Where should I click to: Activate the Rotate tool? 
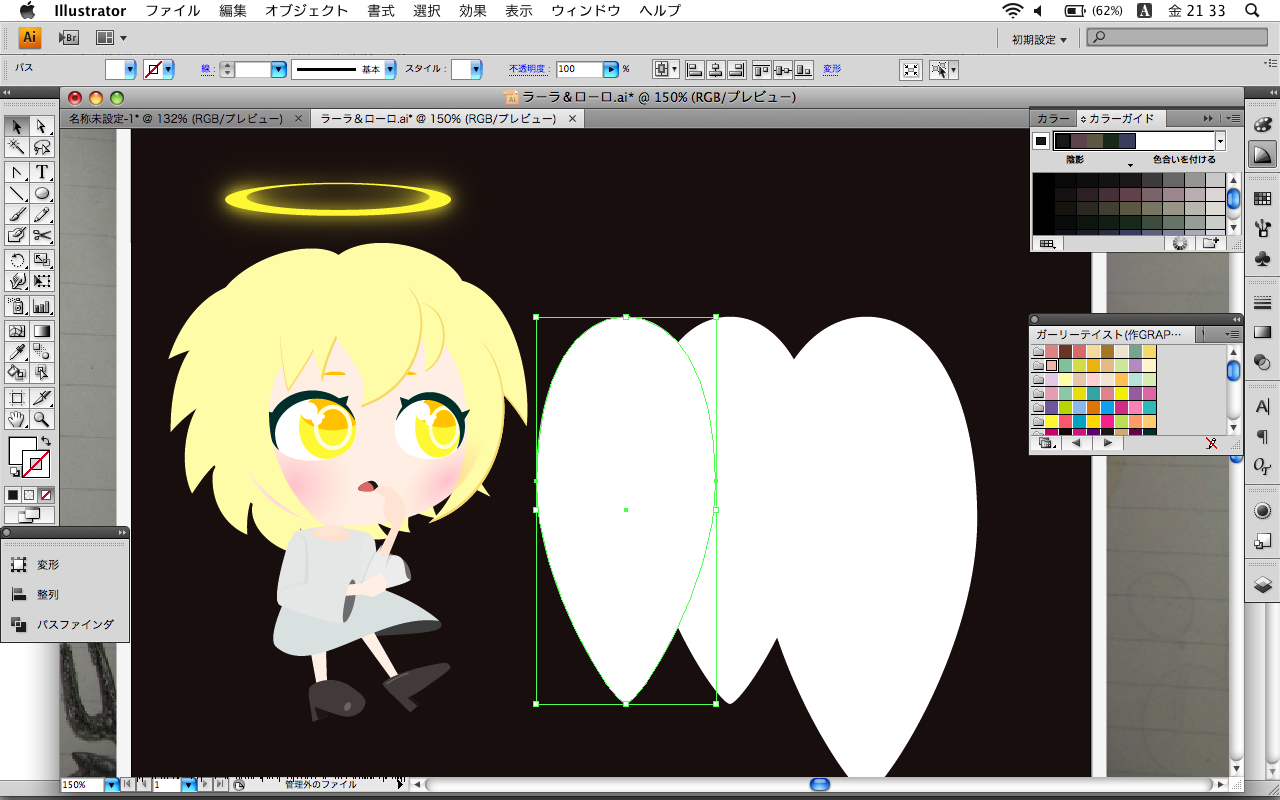[x=17, y=260]
